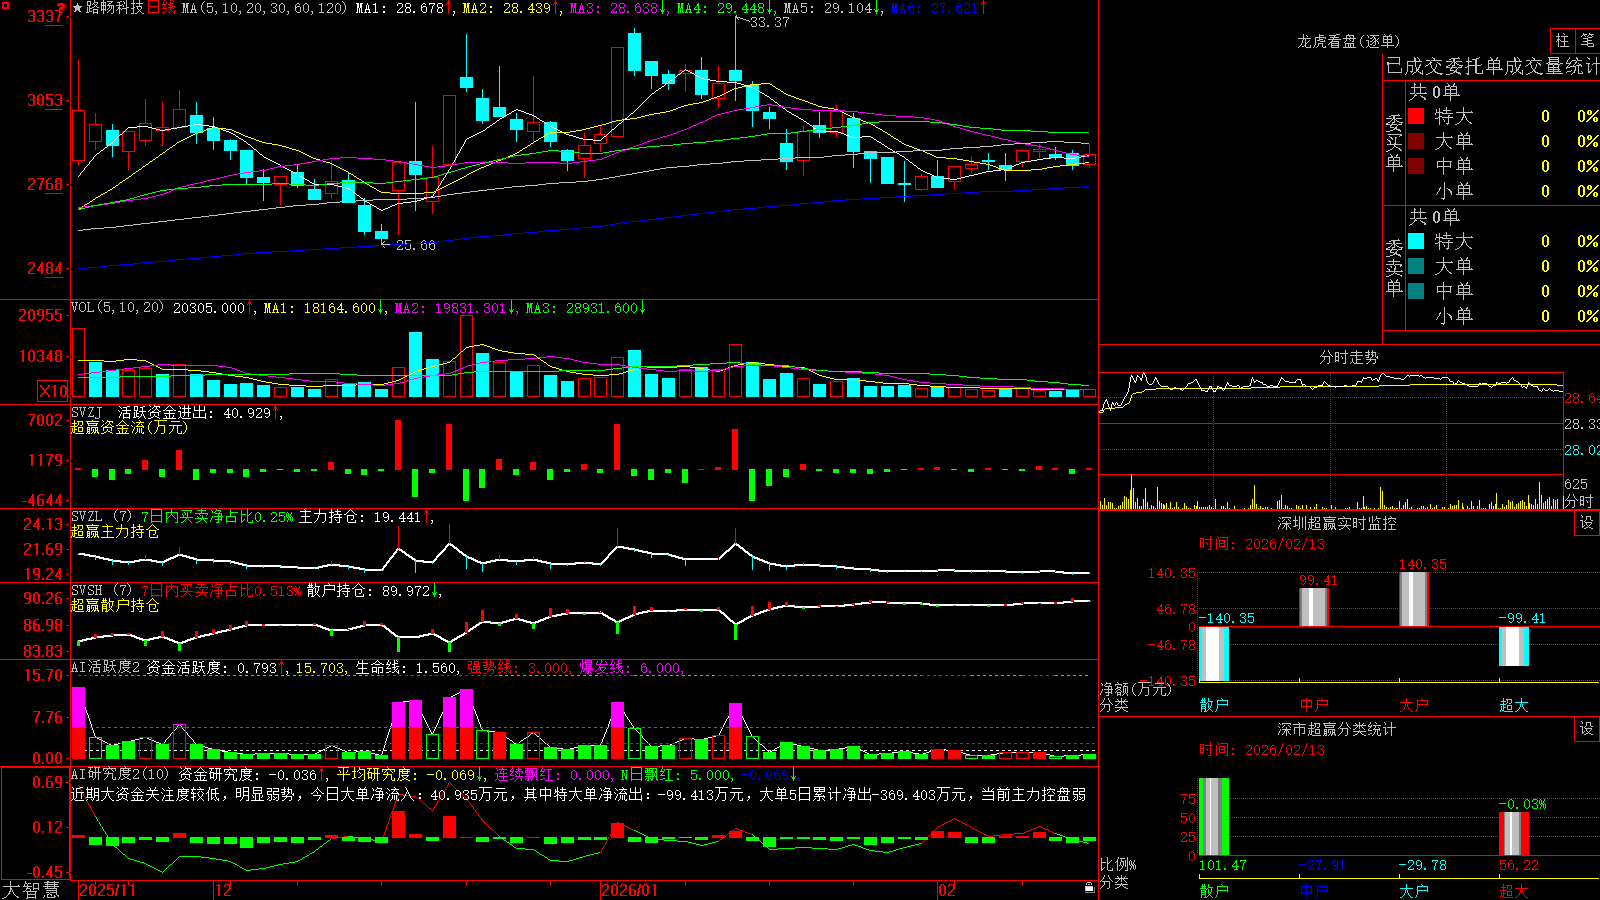The image size is (1600, 900).
Task: Click the MA(5,10,20,30,60,120) indicator parameters
Action: click(x=264, y=8)
